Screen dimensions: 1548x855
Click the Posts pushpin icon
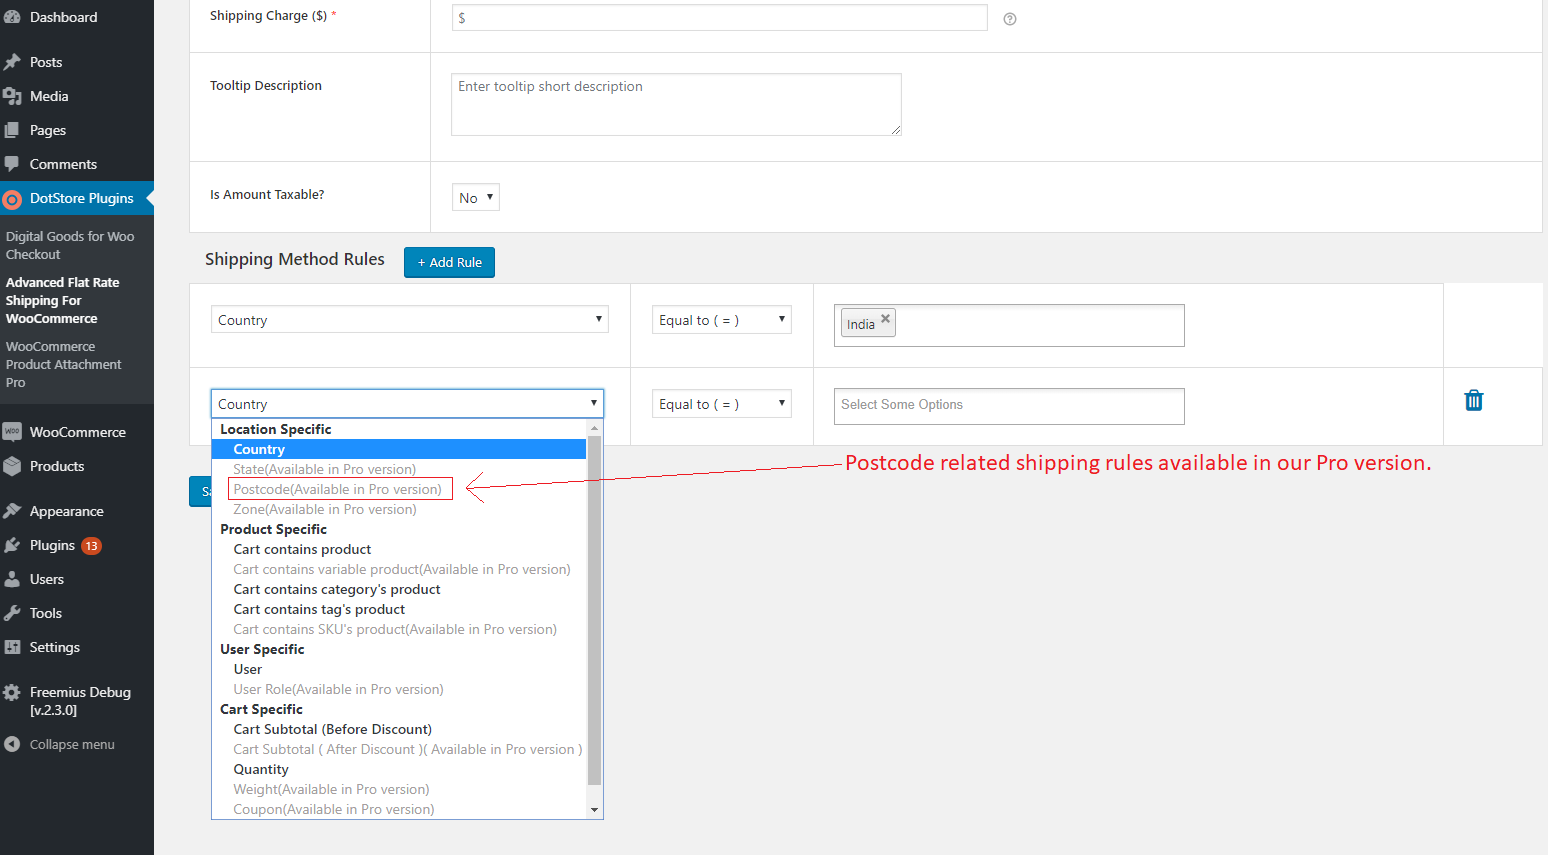[x=12, y=62]
